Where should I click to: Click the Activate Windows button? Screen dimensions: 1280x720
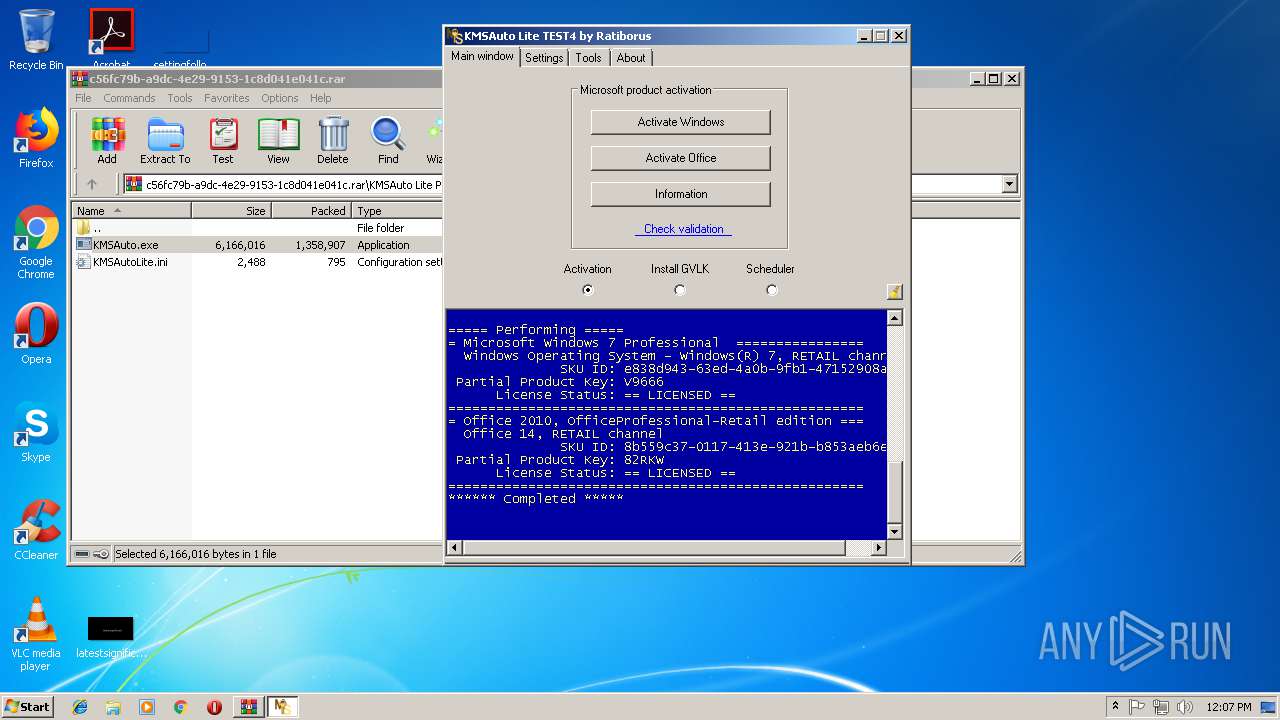[681, 122]
